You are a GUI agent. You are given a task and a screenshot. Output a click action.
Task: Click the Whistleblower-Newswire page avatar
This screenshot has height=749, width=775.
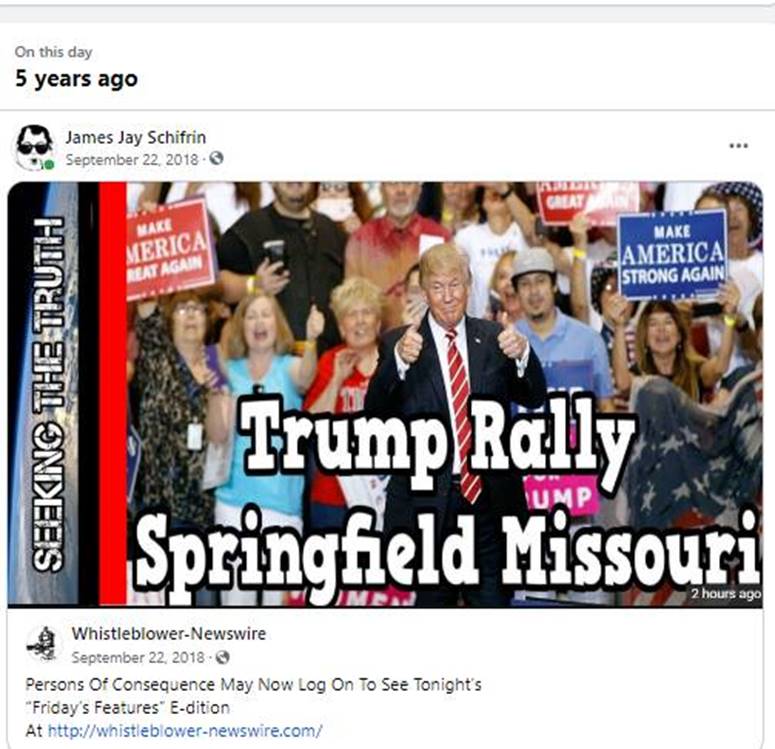44,643
